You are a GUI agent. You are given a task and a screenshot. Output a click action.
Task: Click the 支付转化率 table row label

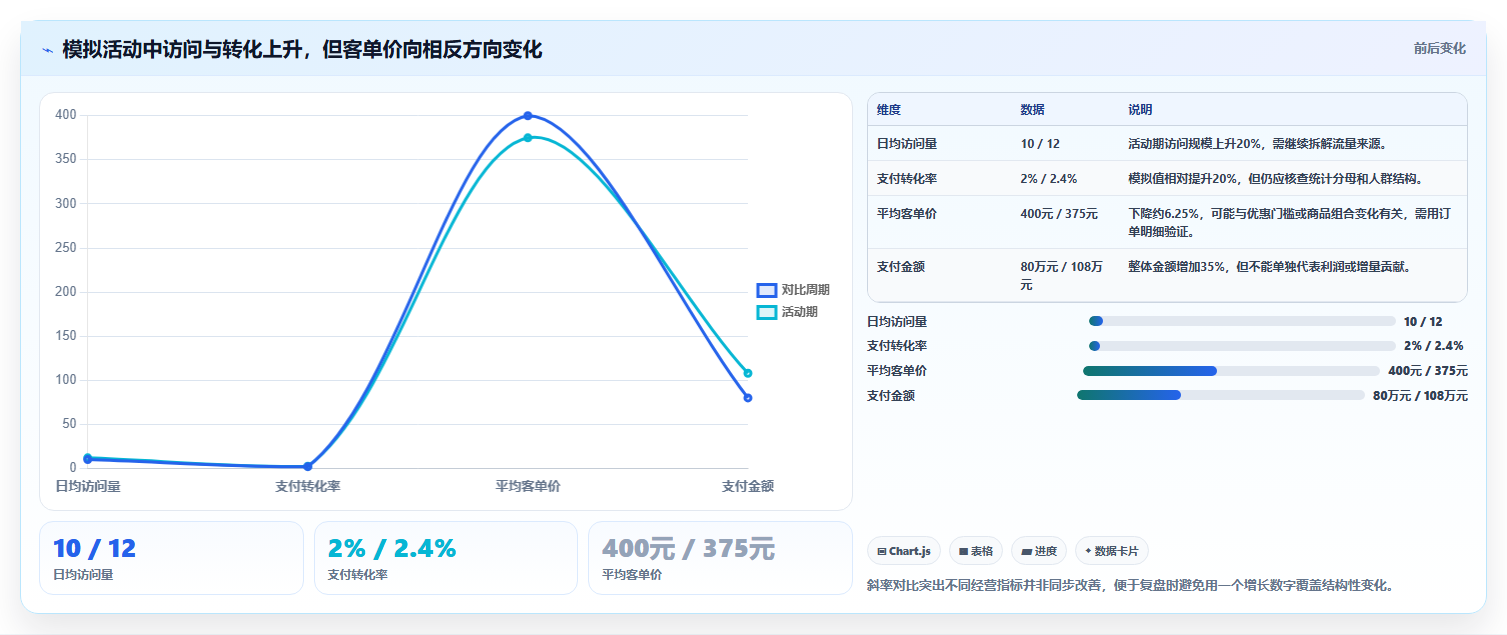pos(907,179)
